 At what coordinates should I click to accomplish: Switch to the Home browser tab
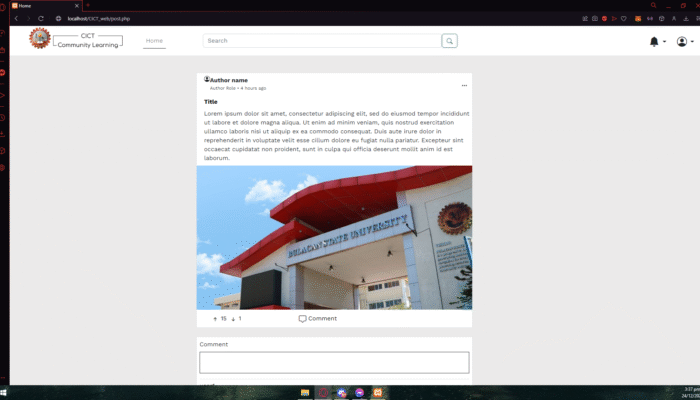point(45,6)
